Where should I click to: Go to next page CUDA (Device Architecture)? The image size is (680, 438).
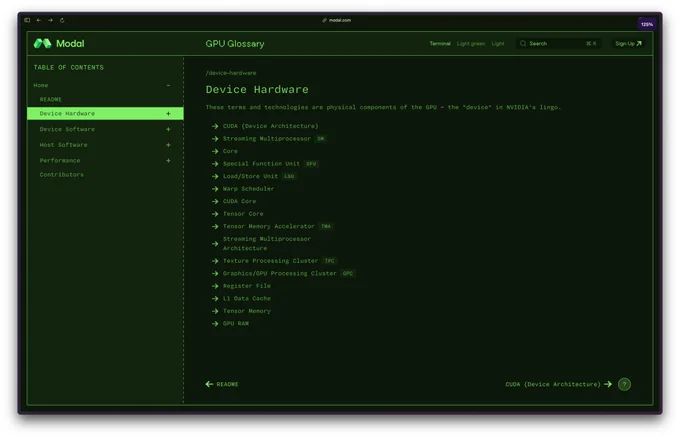559,384
